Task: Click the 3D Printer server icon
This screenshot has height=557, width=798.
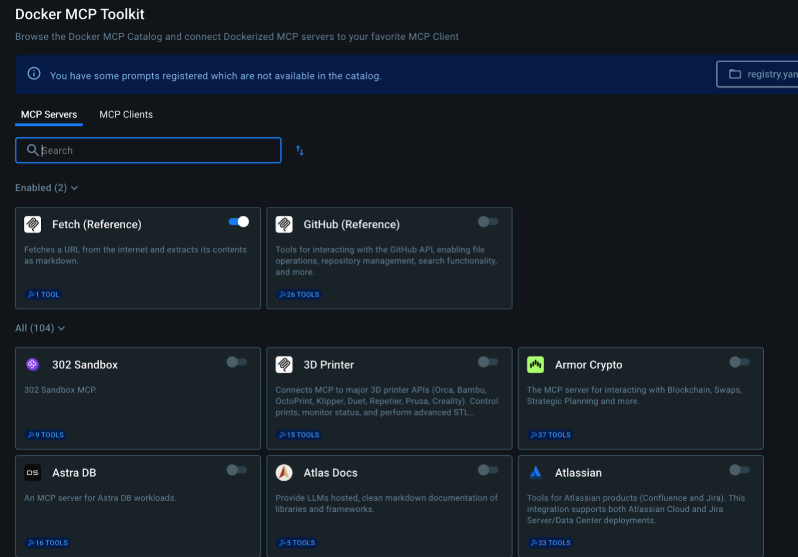Action: 284,365
